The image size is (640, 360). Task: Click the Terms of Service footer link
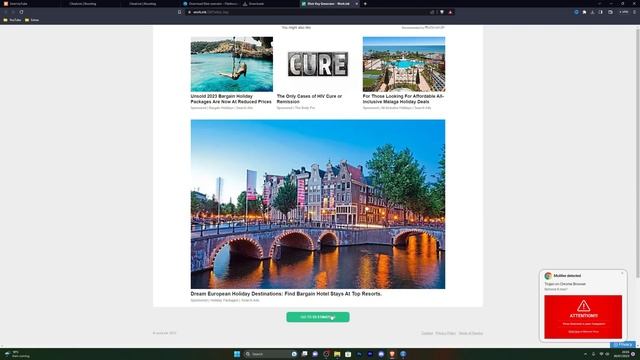[x=471, y=333]
